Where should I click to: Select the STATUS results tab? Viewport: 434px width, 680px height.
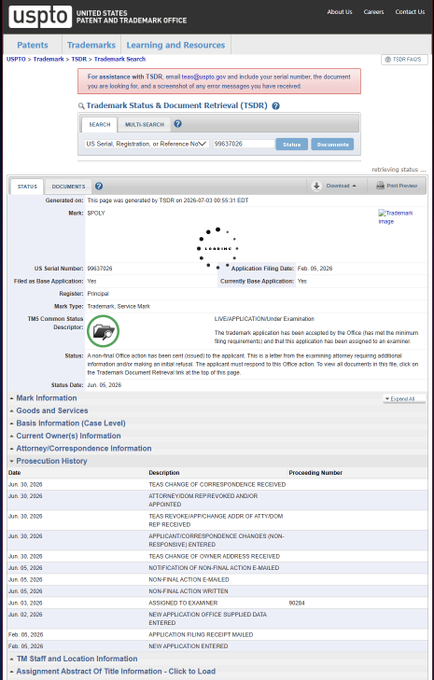click(27, 186)
